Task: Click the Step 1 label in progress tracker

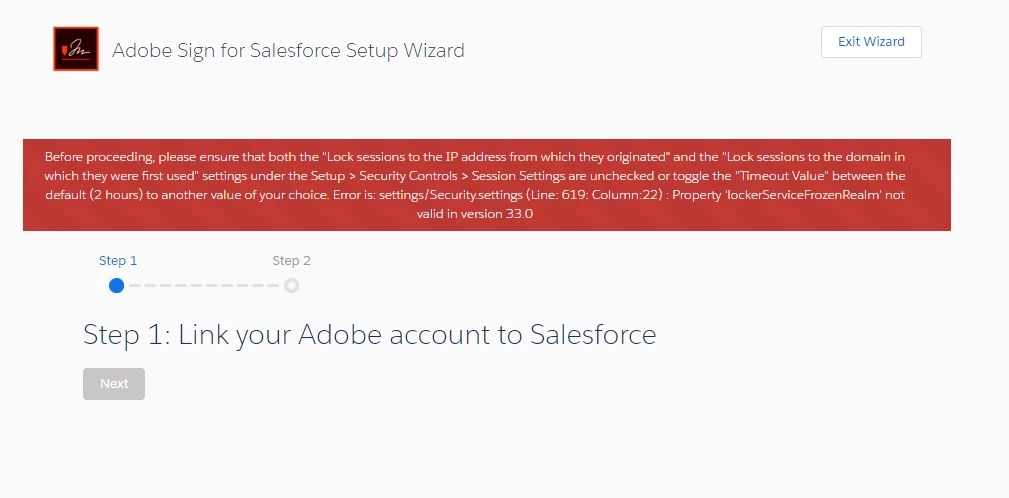Action: coord(118,261)
